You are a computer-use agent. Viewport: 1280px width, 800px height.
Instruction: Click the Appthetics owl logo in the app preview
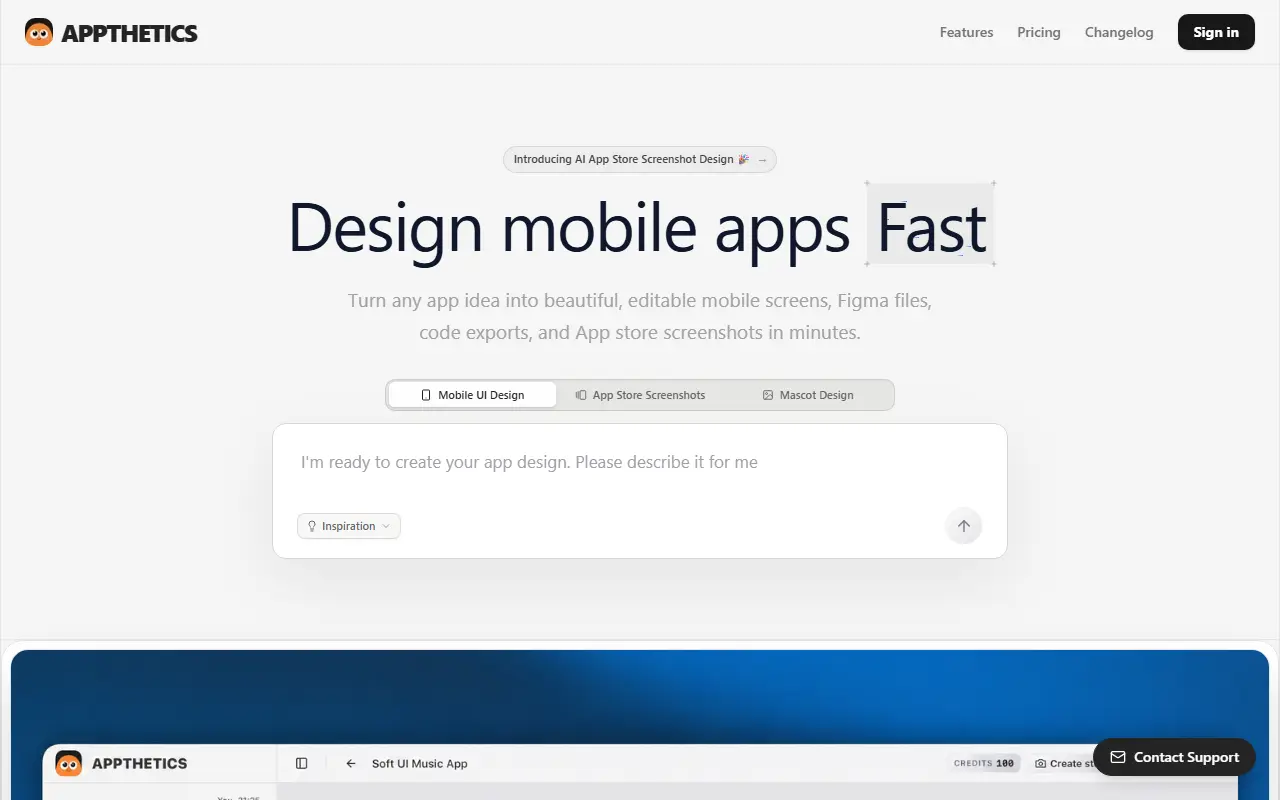pos(69,763)
